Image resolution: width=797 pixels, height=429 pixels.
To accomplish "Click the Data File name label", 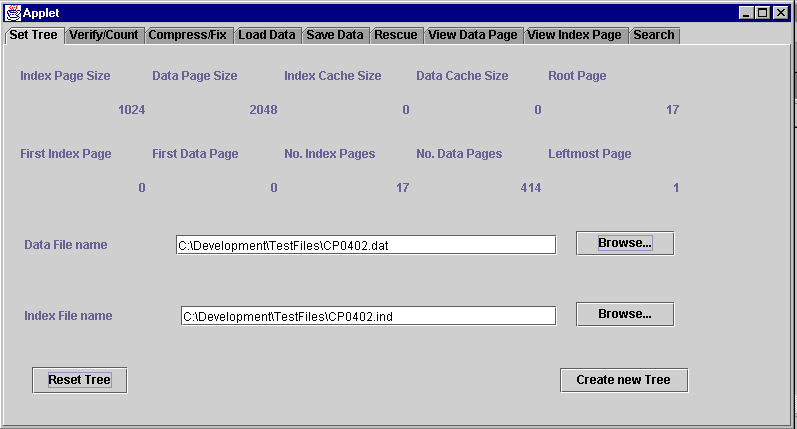I will point(66,245).
